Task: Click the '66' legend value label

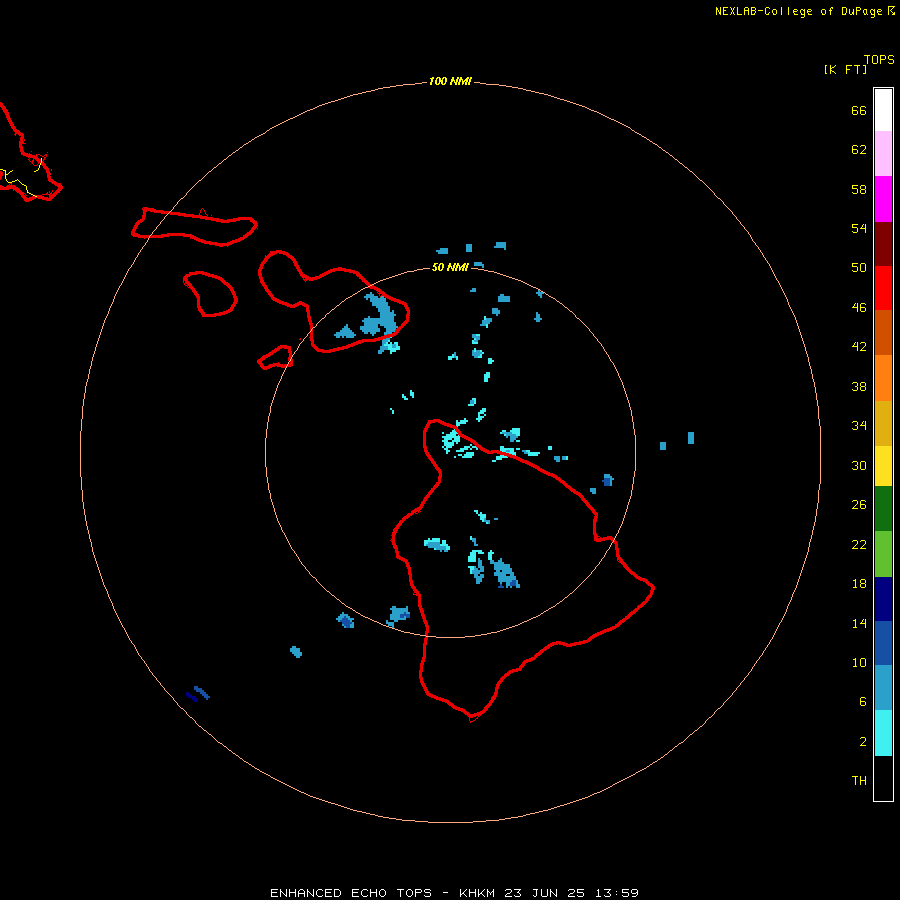Action: pos(859,111)
